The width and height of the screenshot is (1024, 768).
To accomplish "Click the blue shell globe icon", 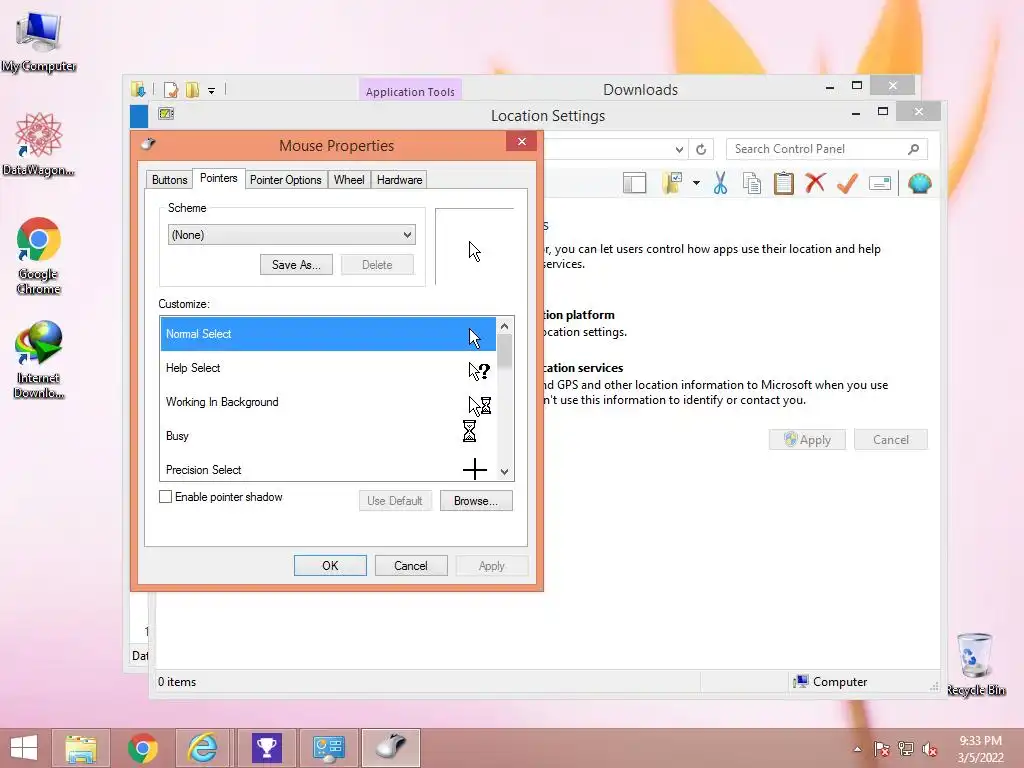I will coord(919,184).
